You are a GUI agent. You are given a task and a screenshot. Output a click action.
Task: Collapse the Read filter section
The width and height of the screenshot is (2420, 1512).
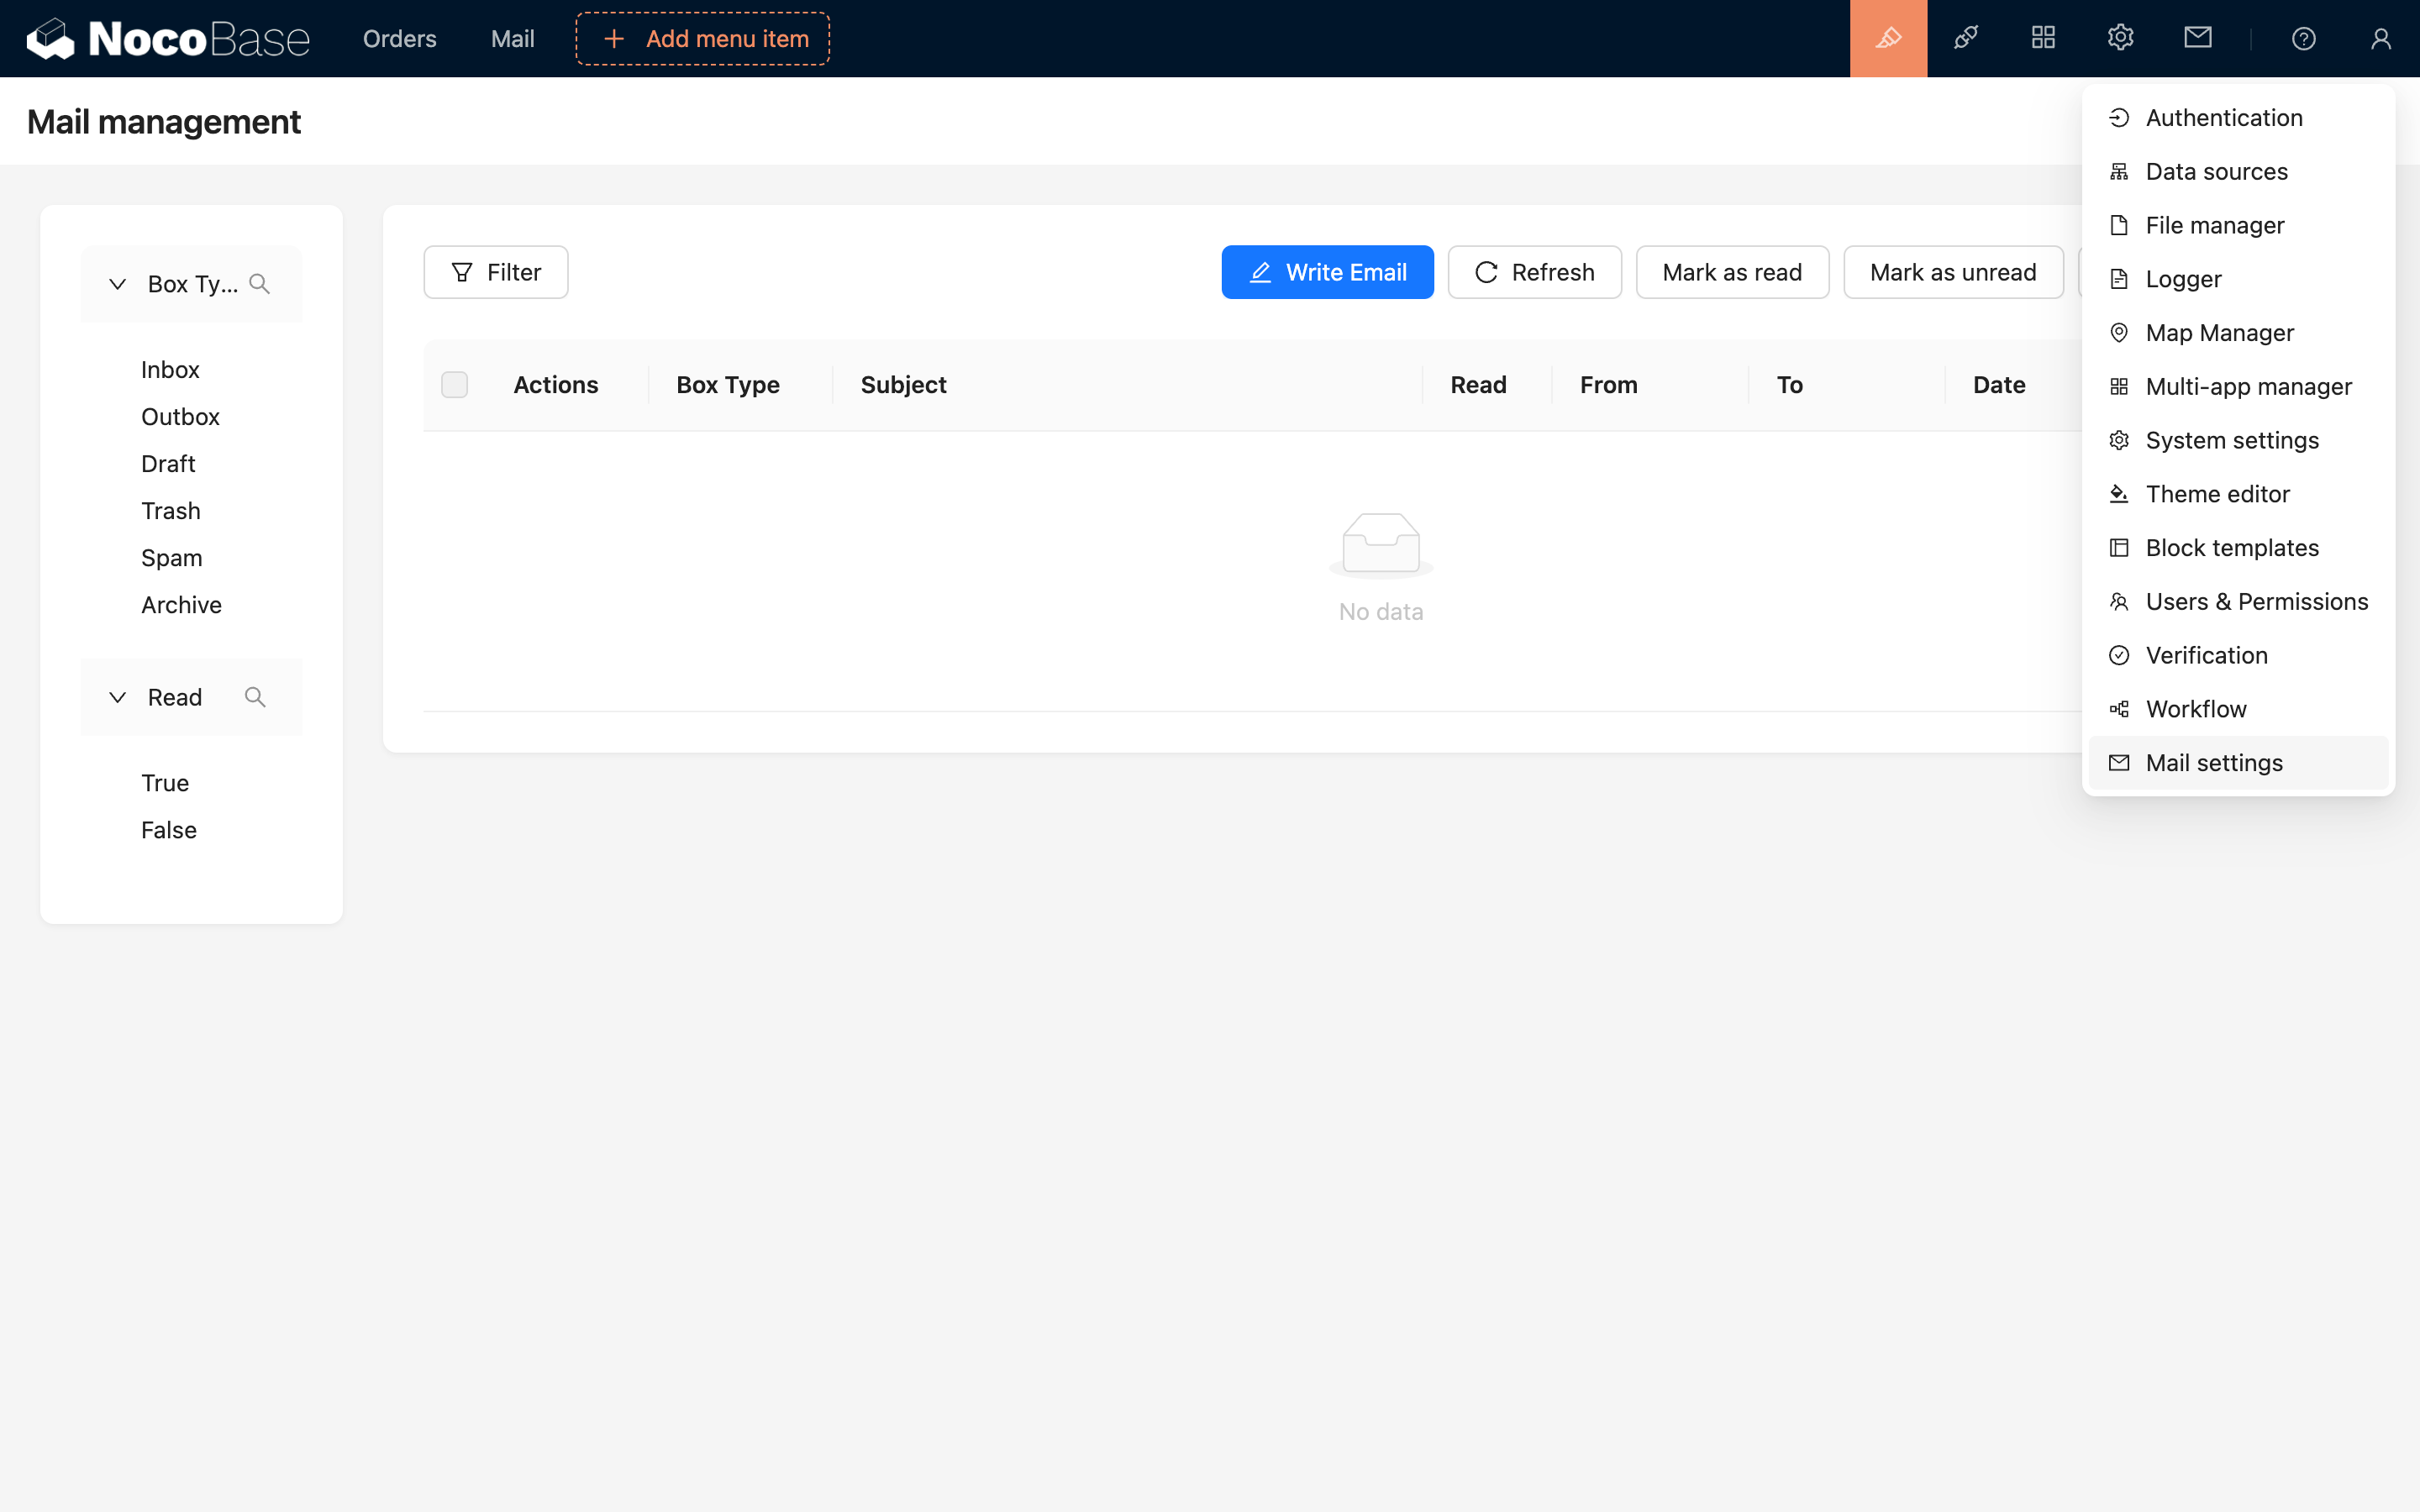(x=117, y=697)
